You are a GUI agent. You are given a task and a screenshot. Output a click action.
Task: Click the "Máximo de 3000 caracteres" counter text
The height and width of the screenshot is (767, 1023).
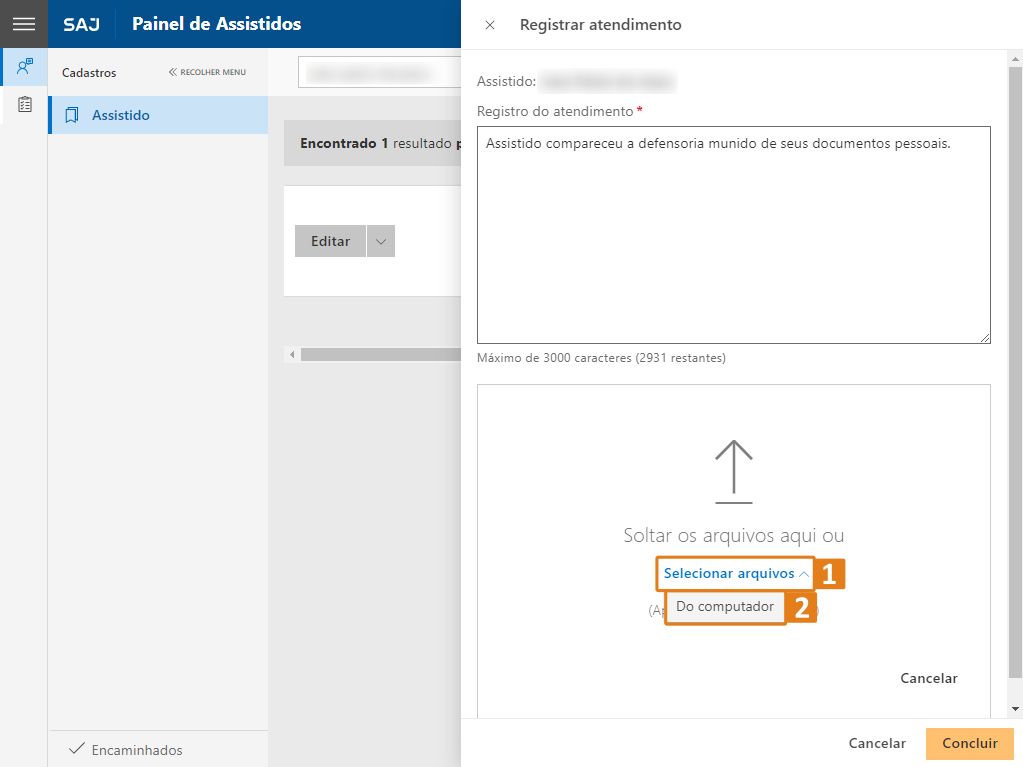(x=601, y=358)
